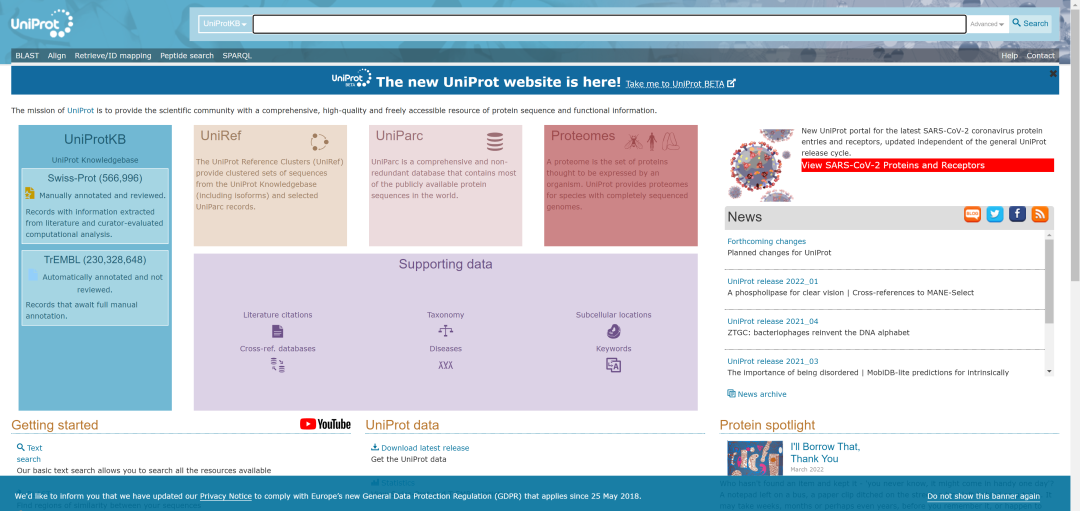This screenshot has width=1080, height=511.
Task: Click the main search input field
Action: click(609, 24)
